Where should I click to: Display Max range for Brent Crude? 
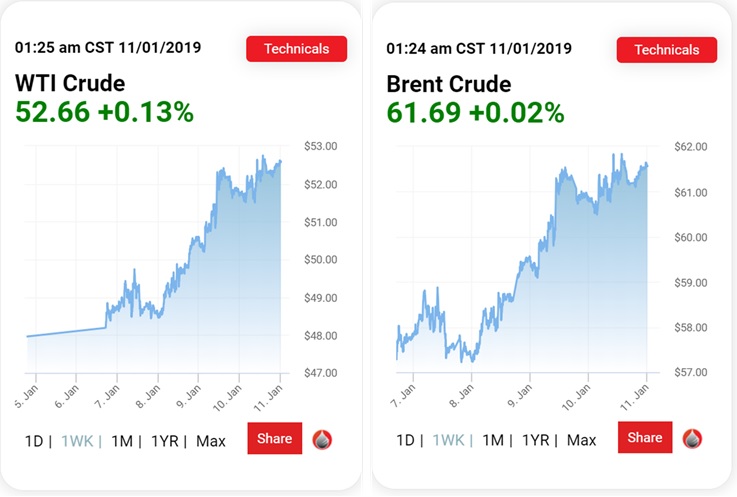[582, 441]
